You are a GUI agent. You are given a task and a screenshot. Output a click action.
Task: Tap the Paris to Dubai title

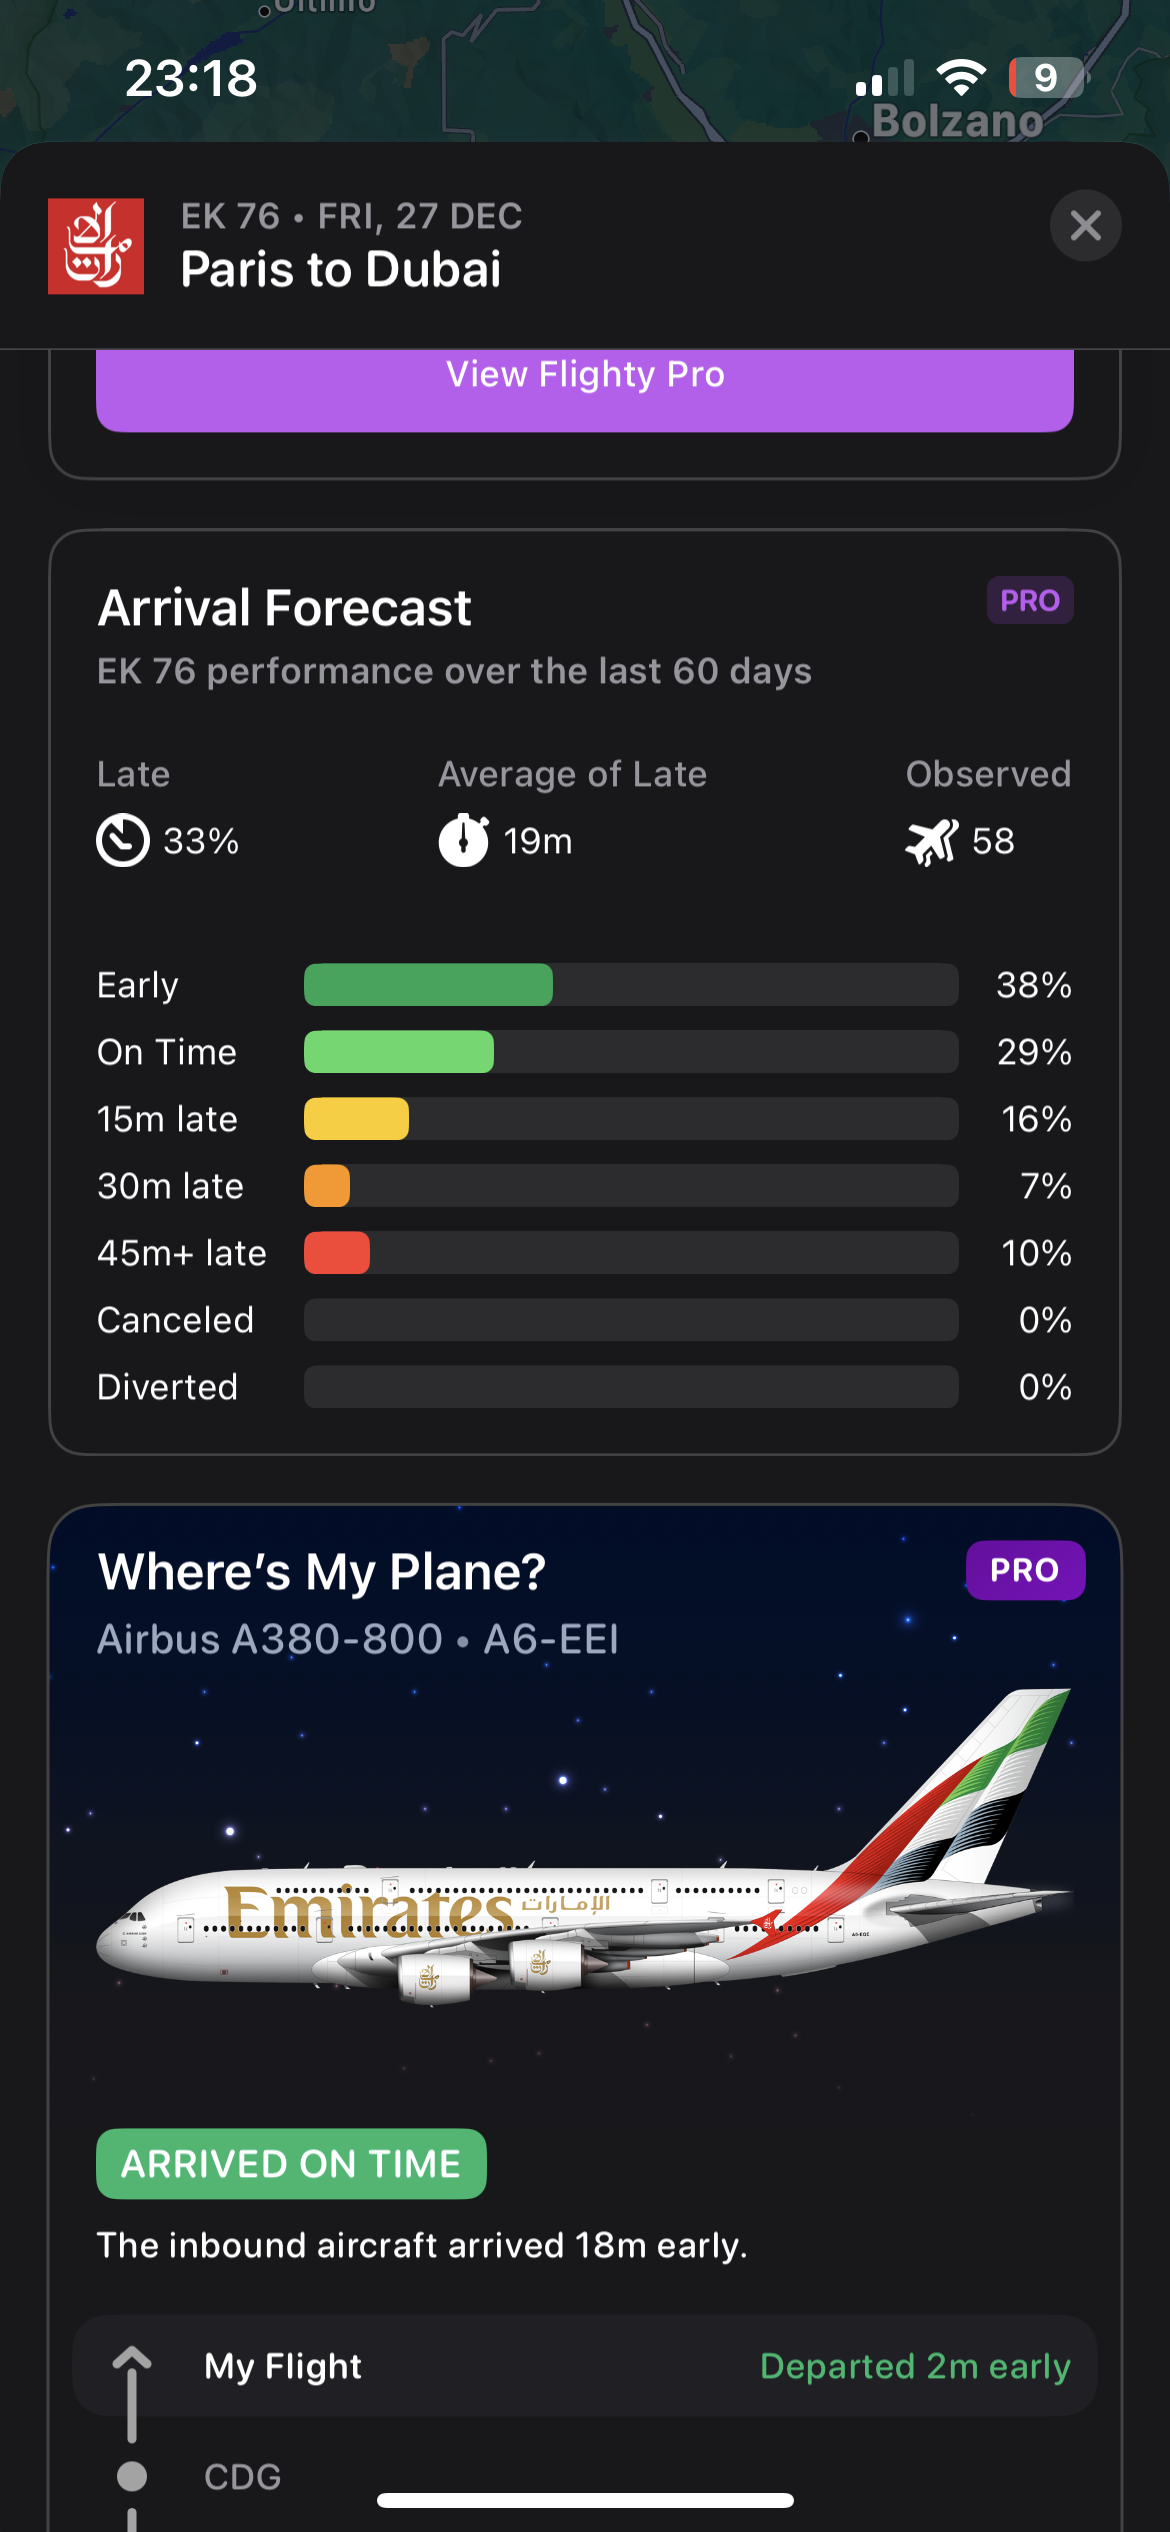341,270
